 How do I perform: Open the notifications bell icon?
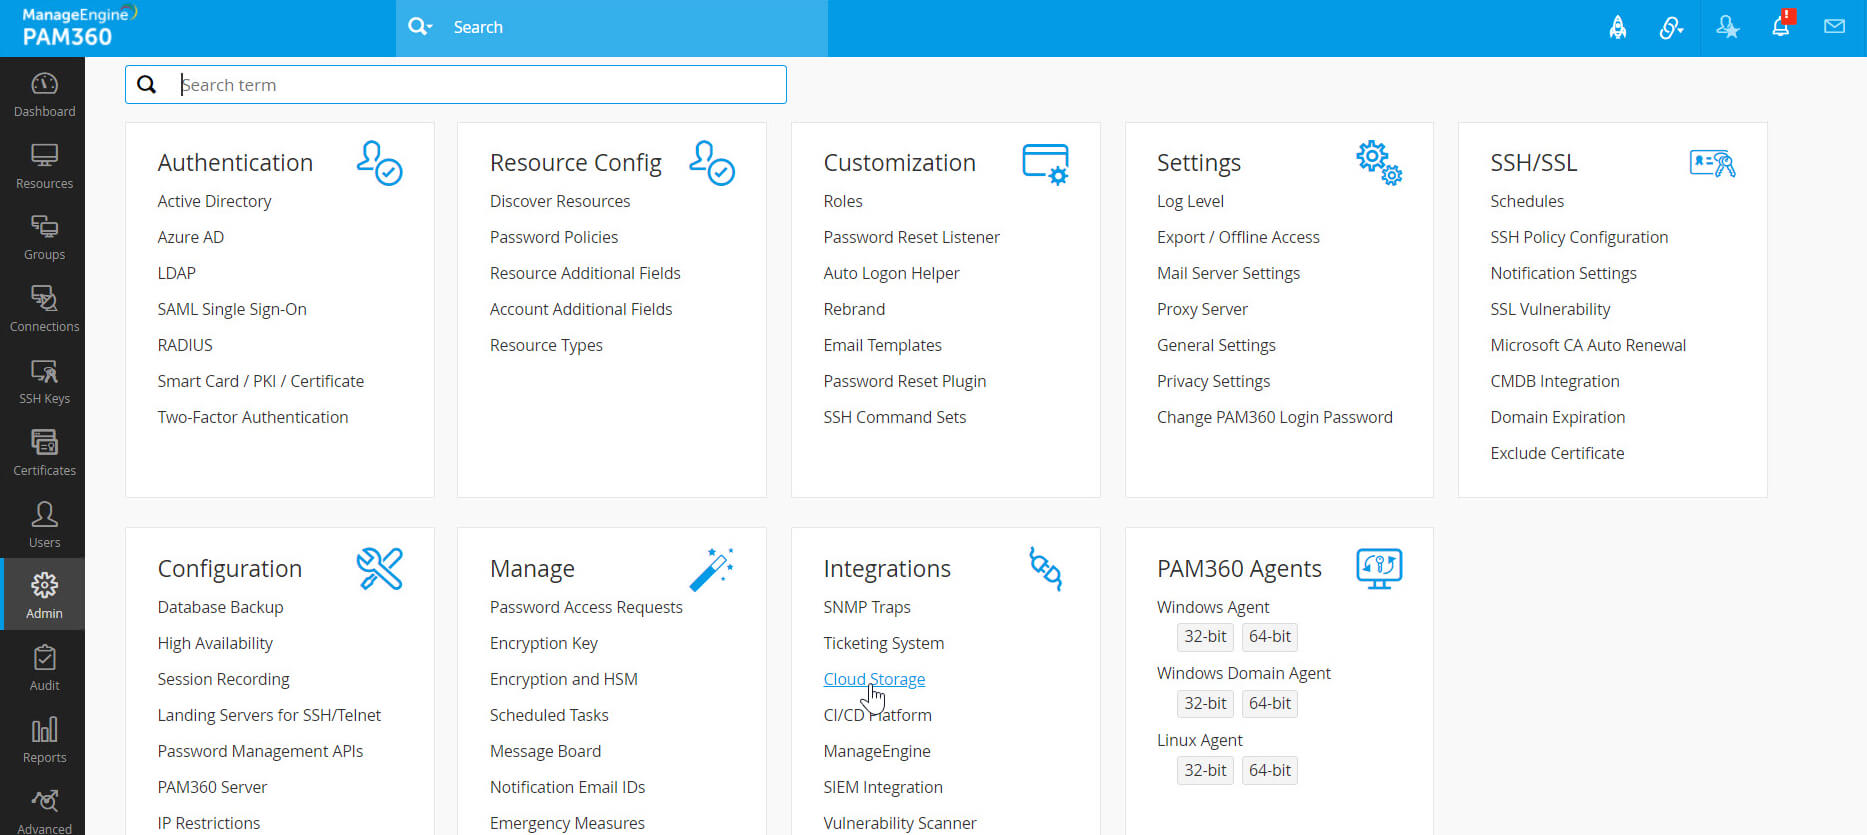pos(1782,25)
